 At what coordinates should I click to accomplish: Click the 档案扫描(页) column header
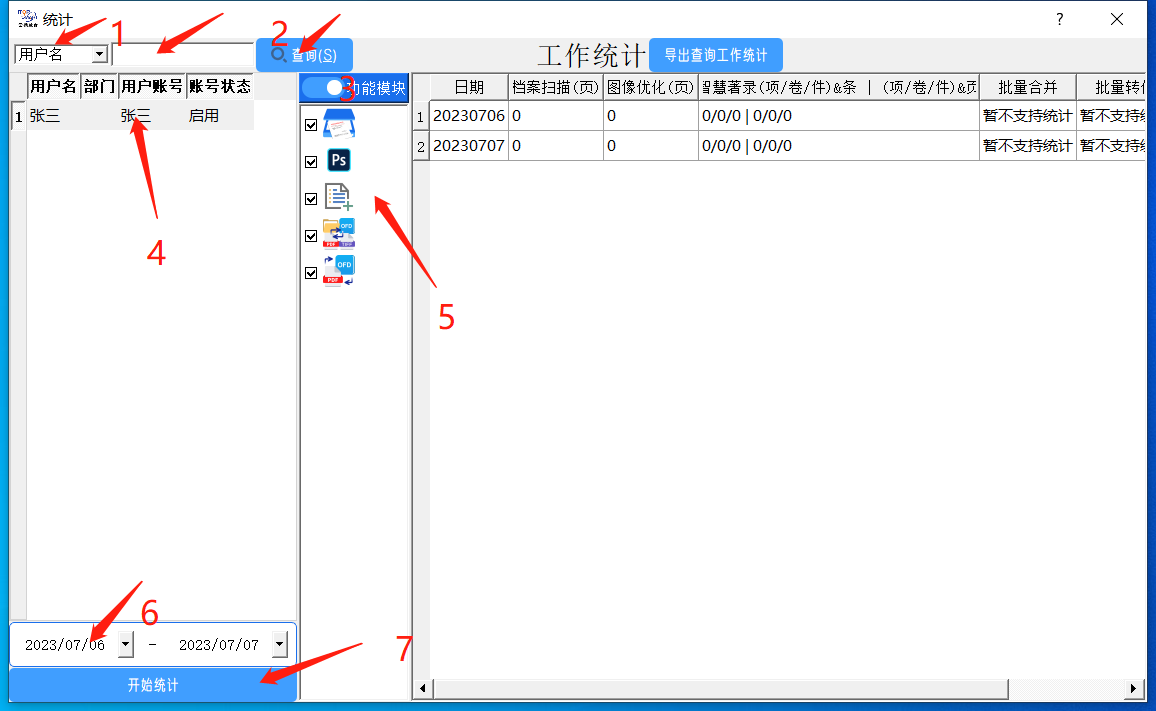(555, 87)
